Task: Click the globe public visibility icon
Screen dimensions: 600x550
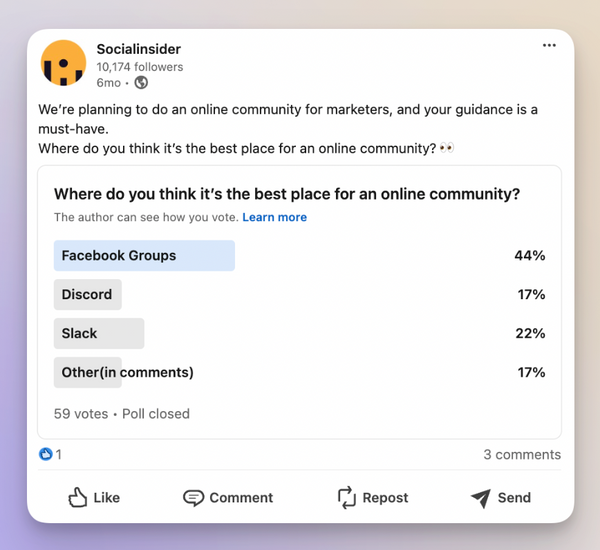Action: pyautogui.click(x=141, y=83)
